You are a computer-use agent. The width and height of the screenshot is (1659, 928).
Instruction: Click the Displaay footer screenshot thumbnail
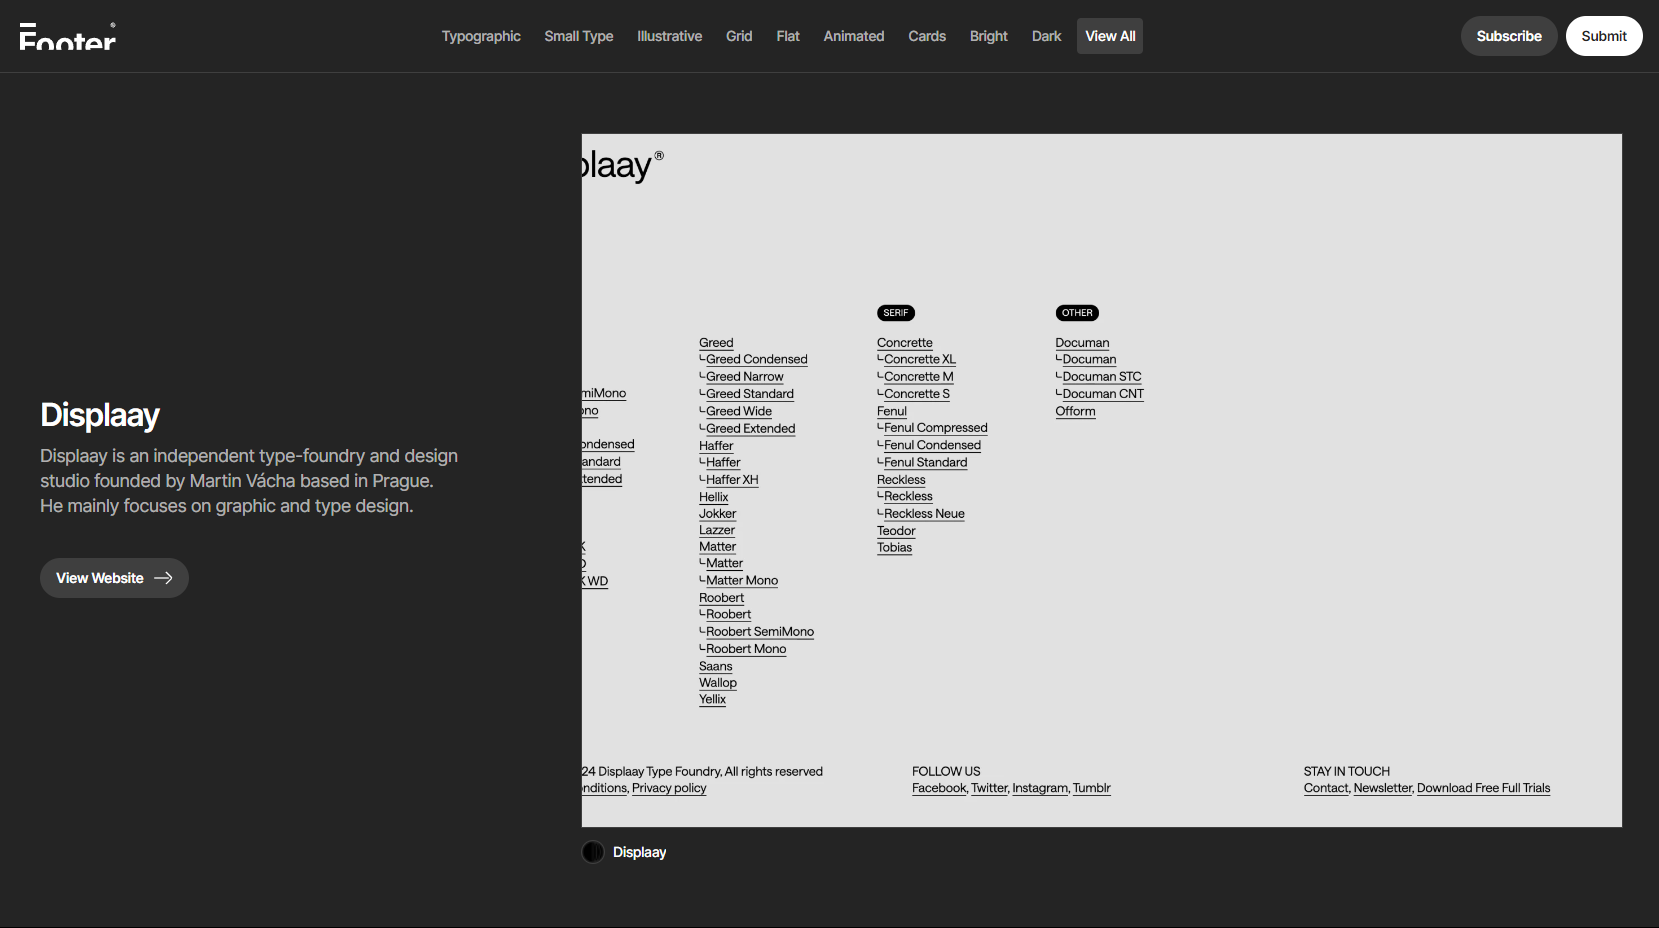point(1102,480)
